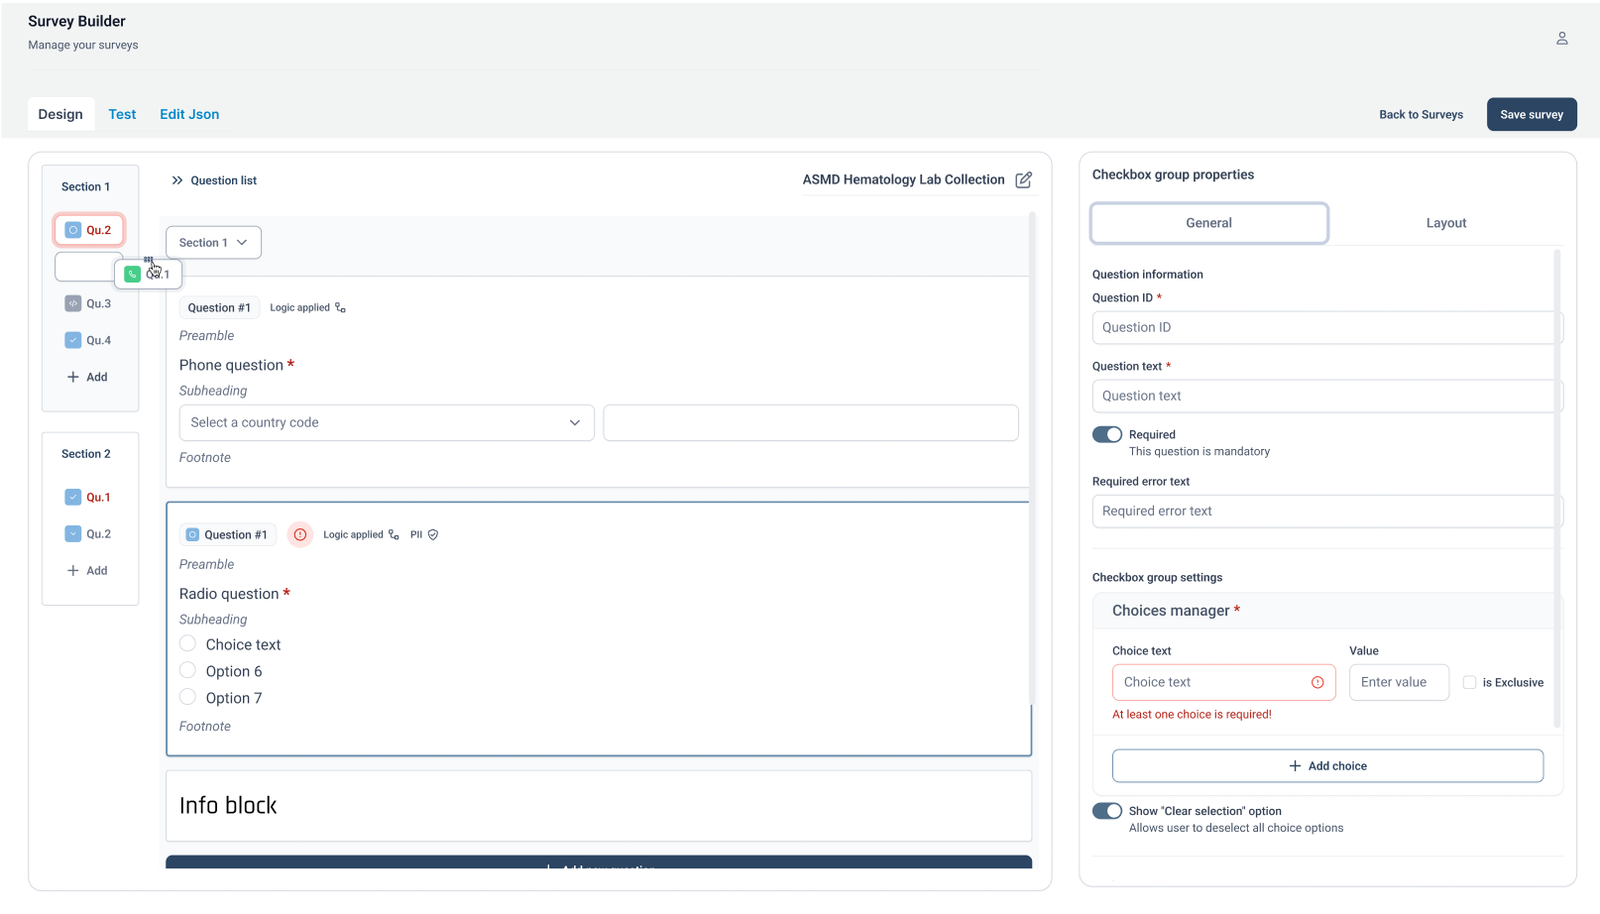Select Qu.4 checkbox icon in Section 1
The width and height of the screenshot is (1600, 914).
pos(73,340)
